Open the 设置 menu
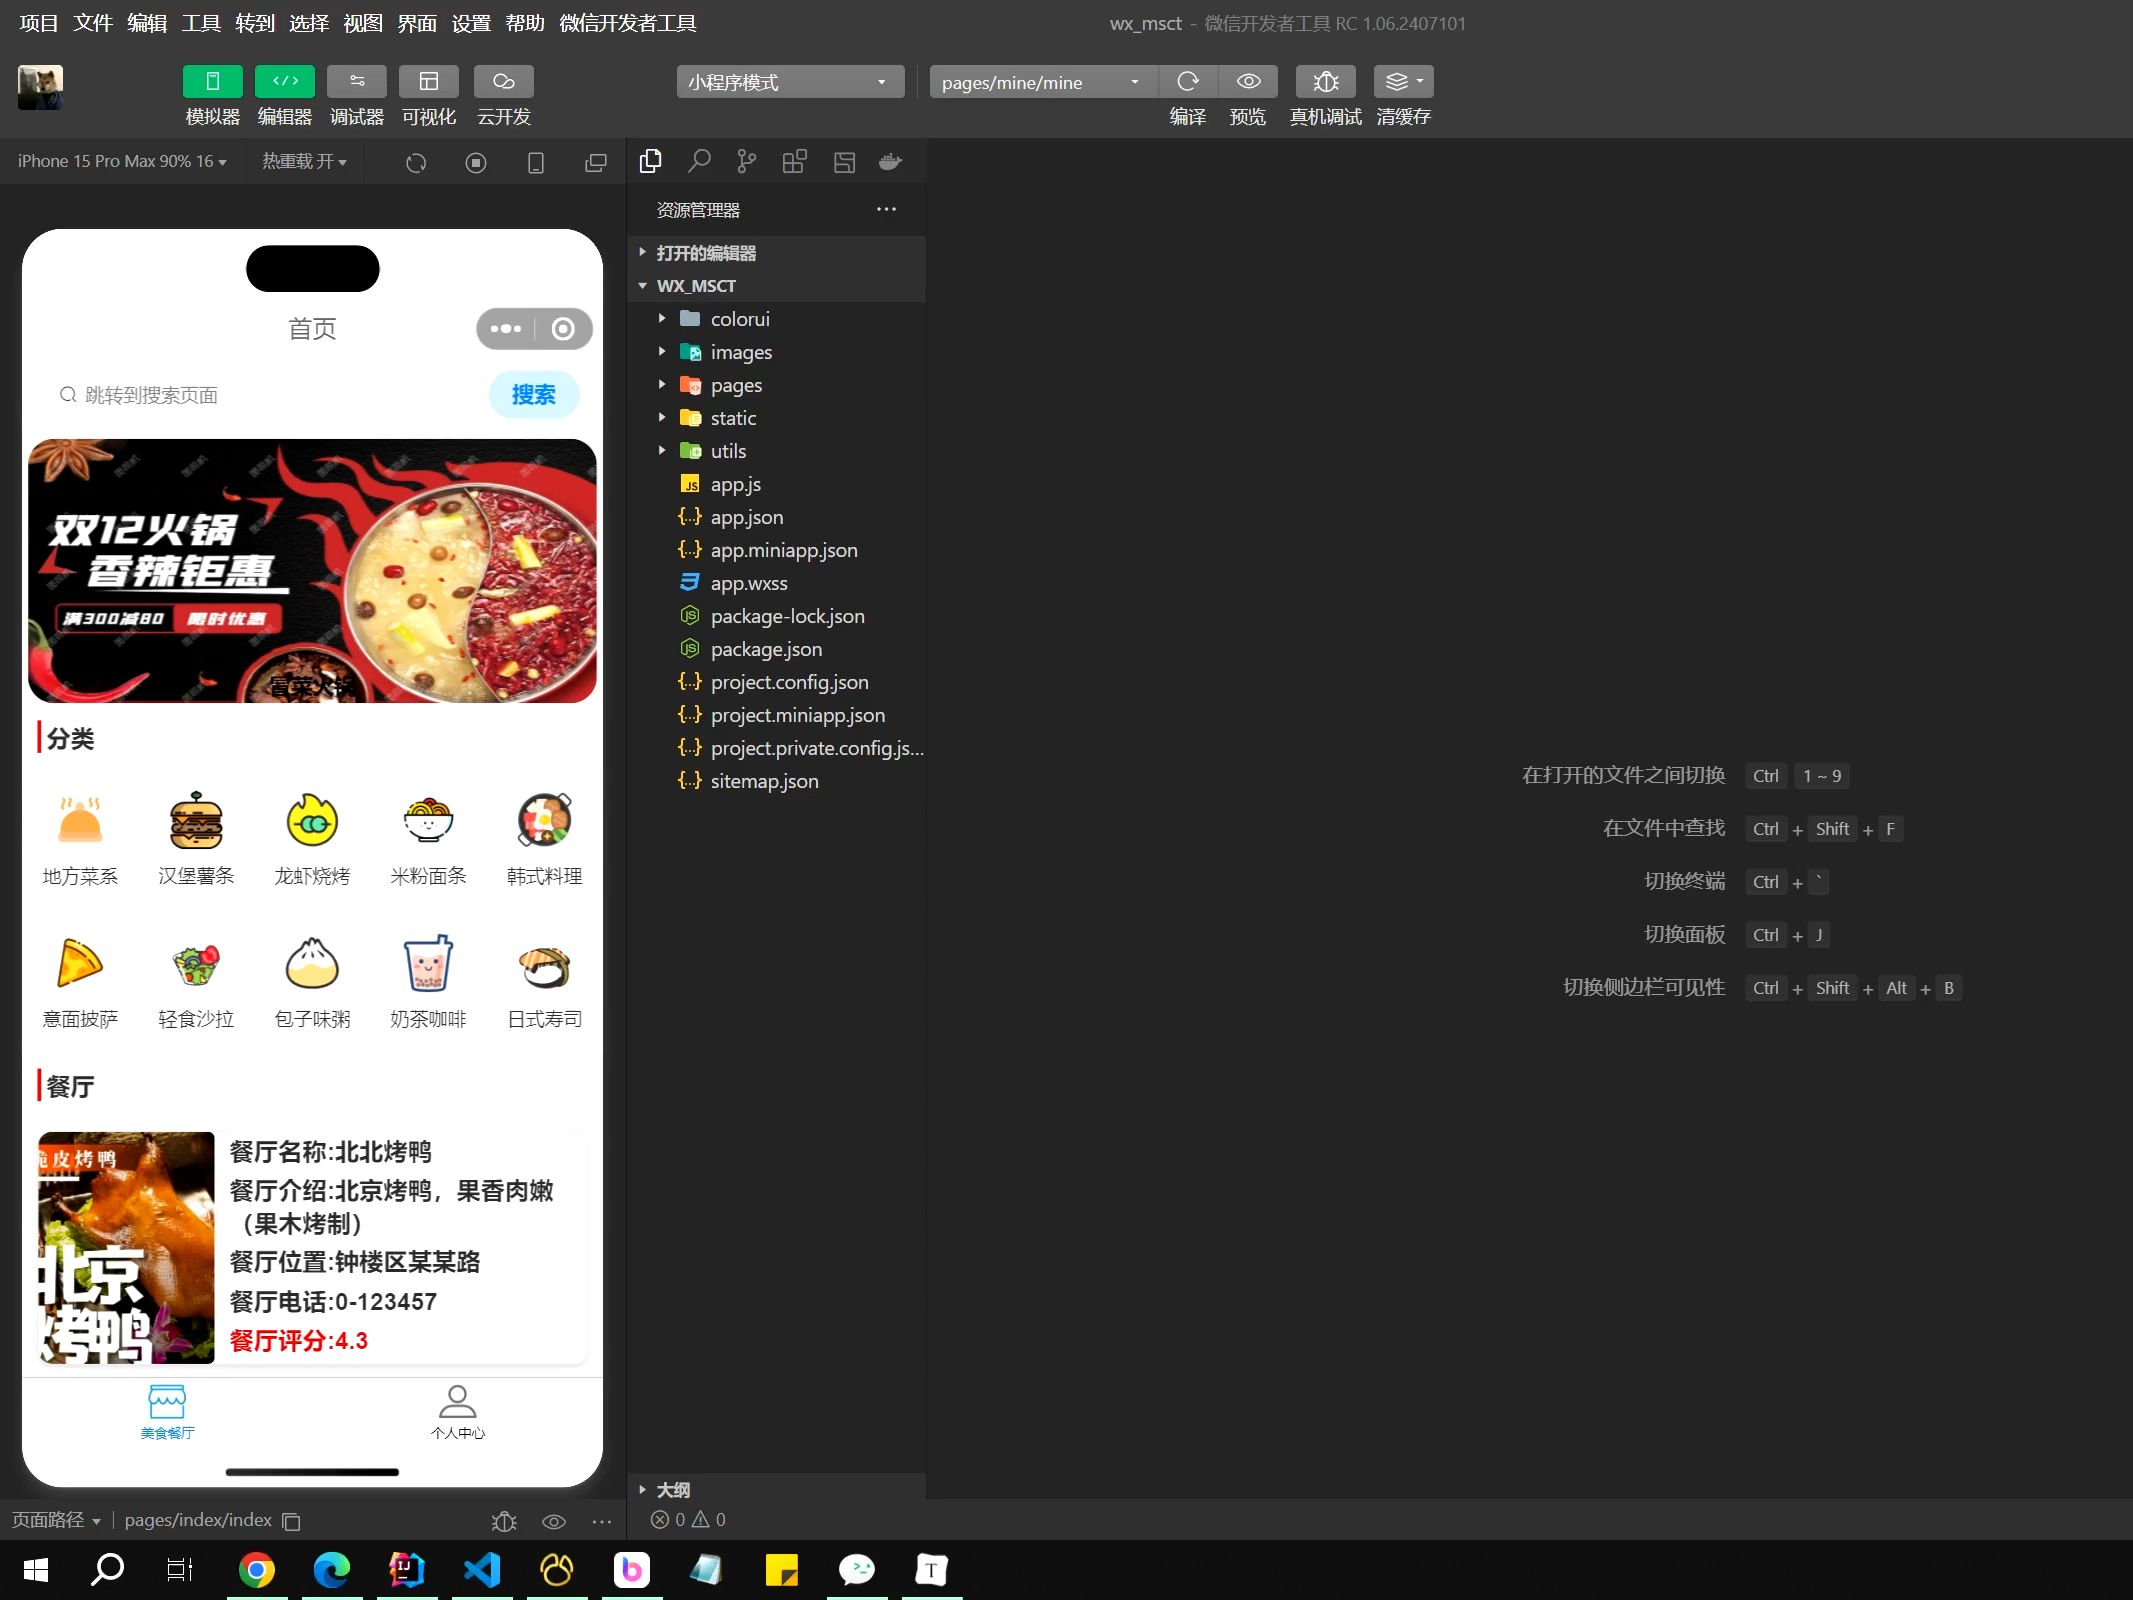This screenshot has height=1600, width=2133. pos(470,23)
